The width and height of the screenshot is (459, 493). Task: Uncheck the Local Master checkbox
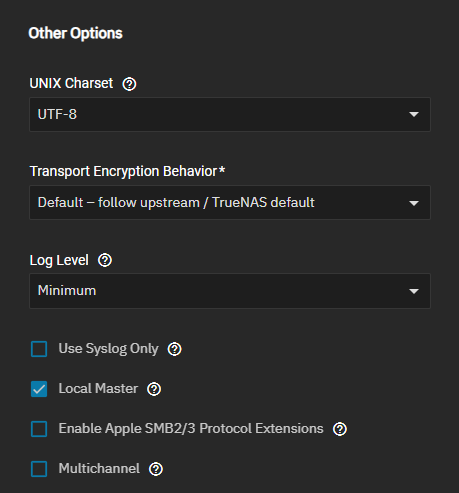point(39,389)
